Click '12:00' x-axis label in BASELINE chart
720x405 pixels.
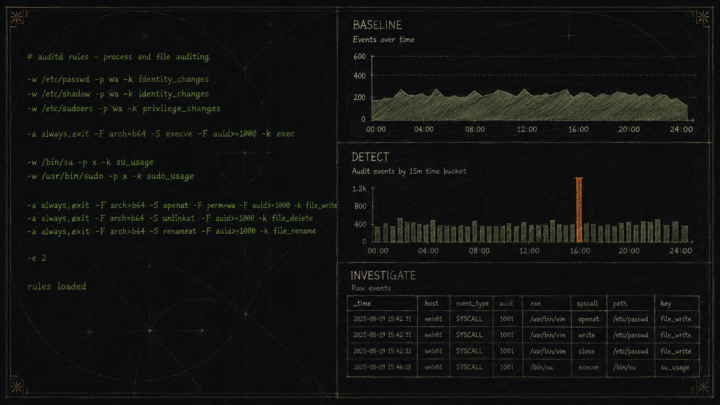tap(527, 129)
